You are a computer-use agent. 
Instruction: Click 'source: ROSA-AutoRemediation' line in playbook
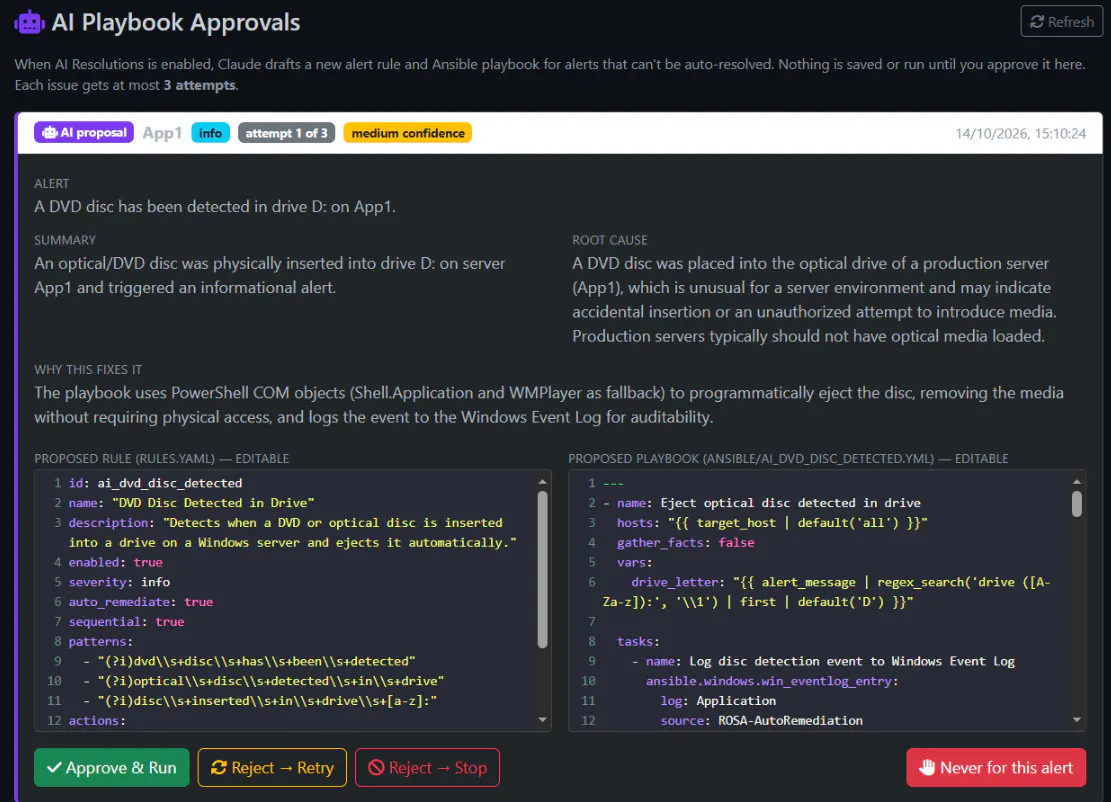[762, 721]
